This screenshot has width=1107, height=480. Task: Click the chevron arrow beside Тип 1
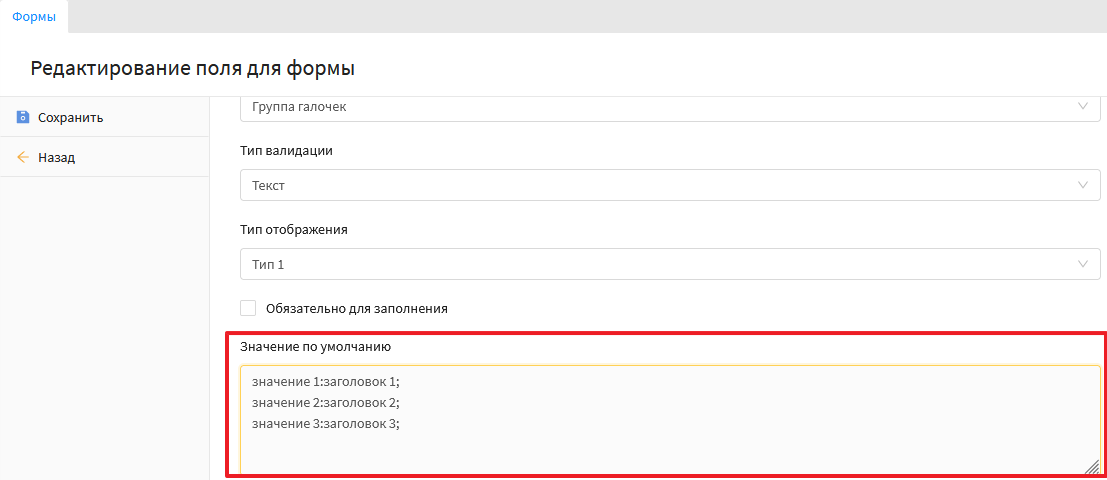coord(1082,264)
